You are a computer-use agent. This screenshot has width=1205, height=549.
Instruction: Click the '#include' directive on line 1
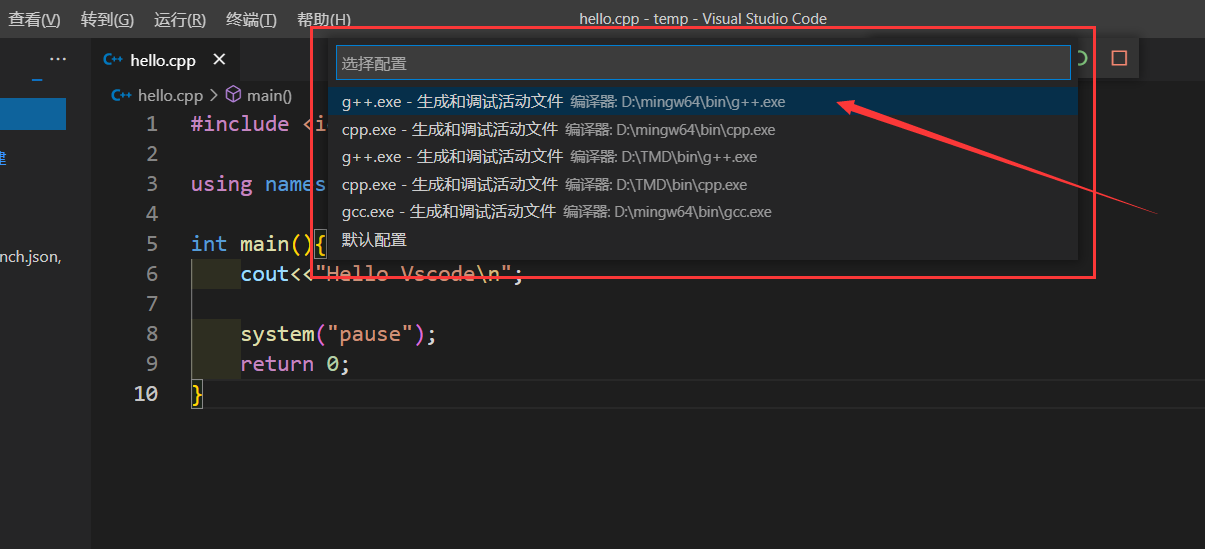(239, 124)
